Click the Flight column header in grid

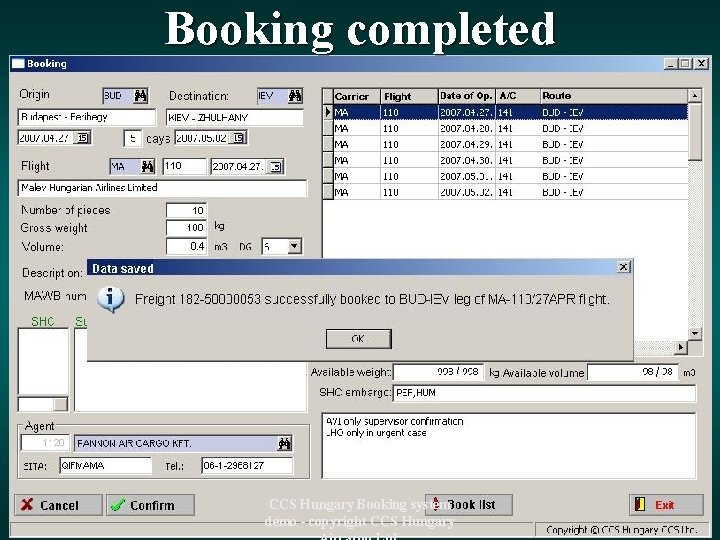(409, 96)
